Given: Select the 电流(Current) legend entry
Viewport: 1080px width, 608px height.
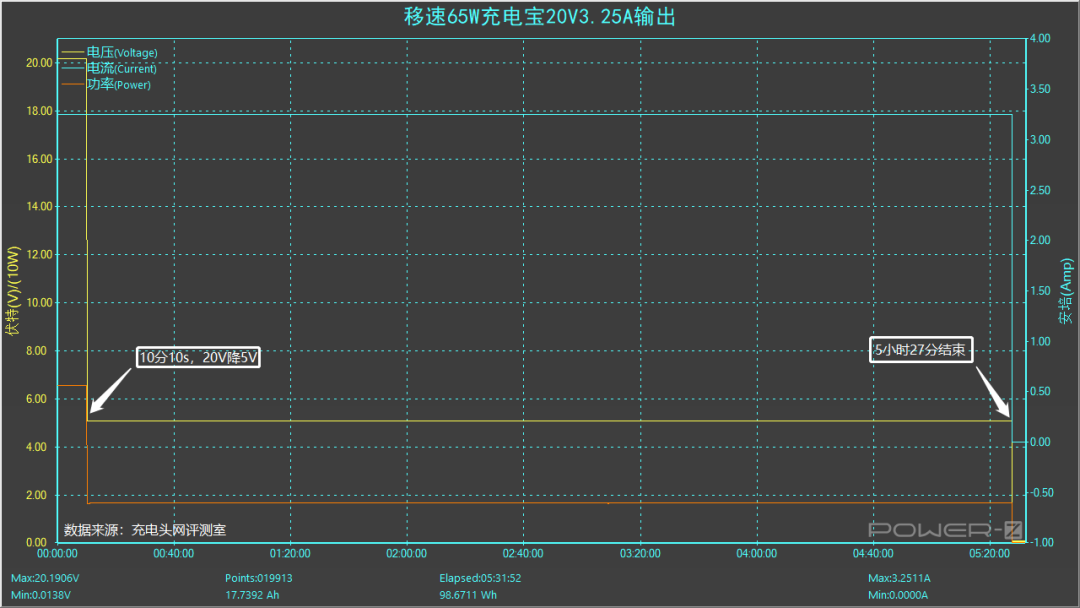Looking at the screenshot, I should tap(122, 68).
